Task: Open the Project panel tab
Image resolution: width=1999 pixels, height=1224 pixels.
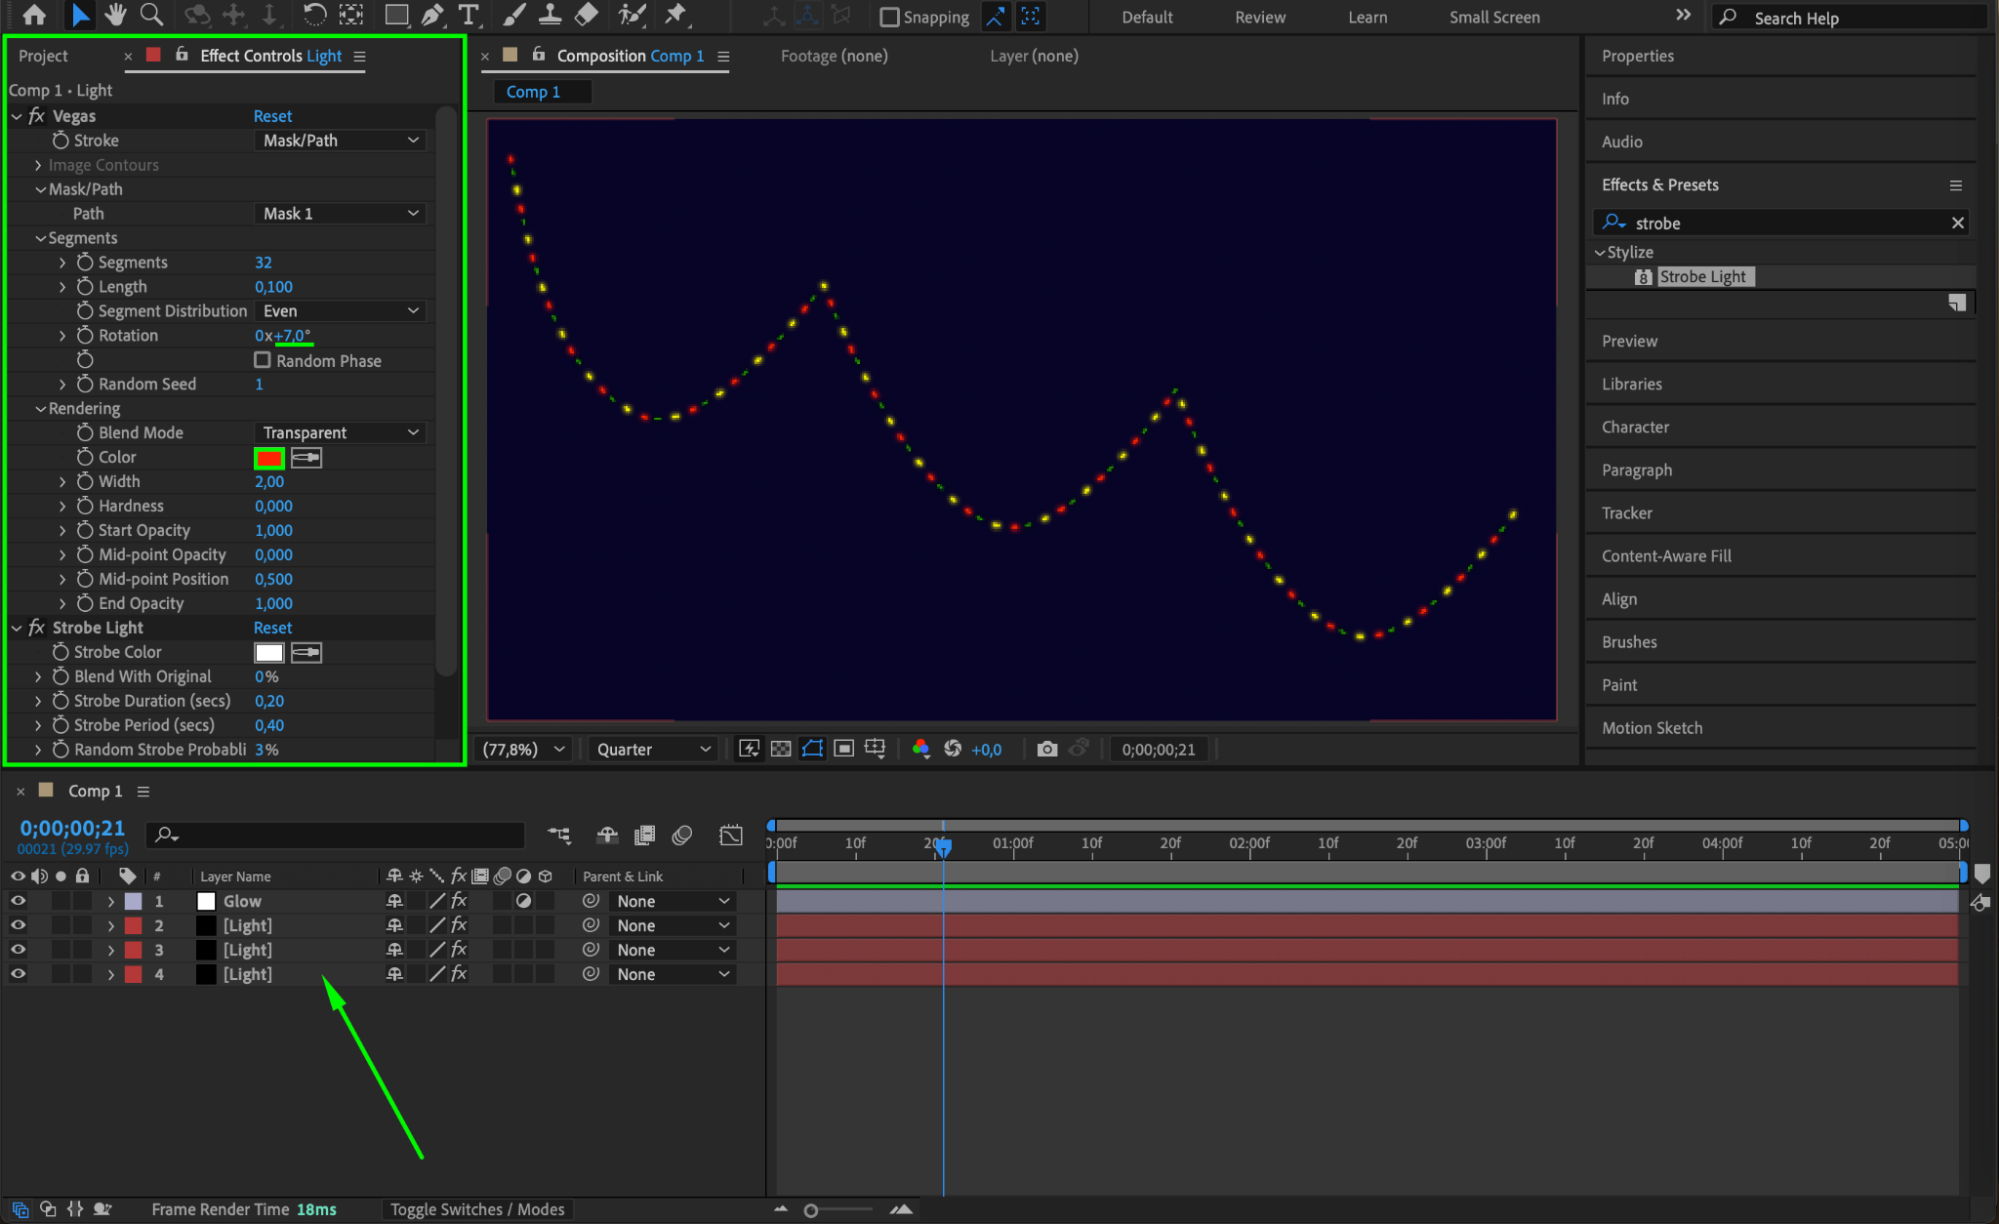Action: pos(43,56)
